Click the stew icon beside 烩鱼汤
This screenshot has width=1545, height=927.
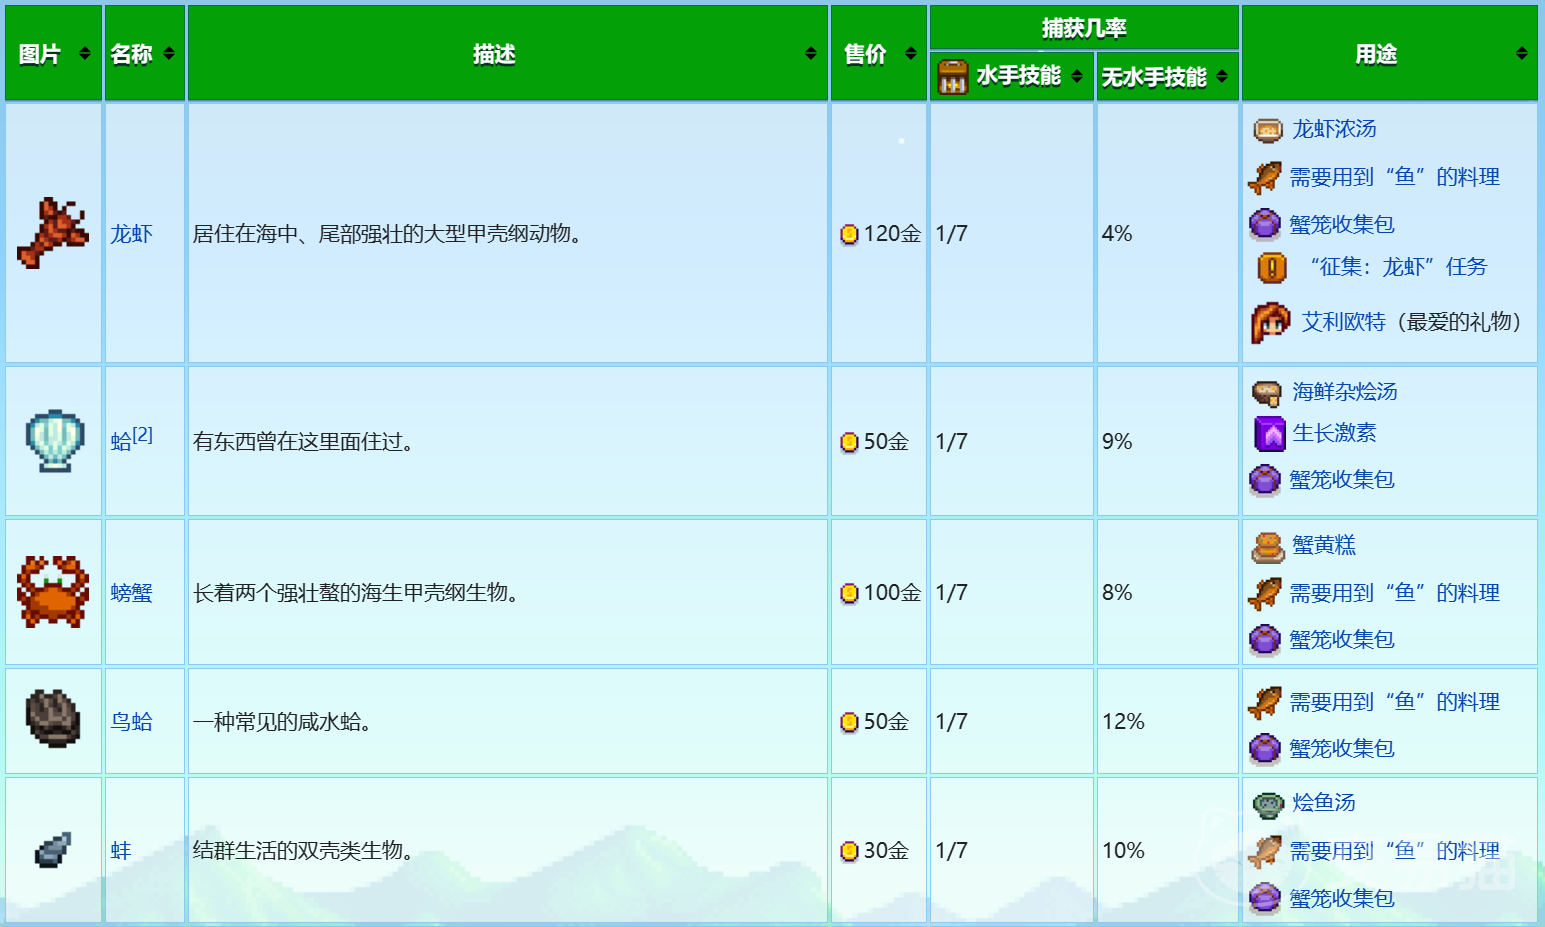(x=1268, y=804)
